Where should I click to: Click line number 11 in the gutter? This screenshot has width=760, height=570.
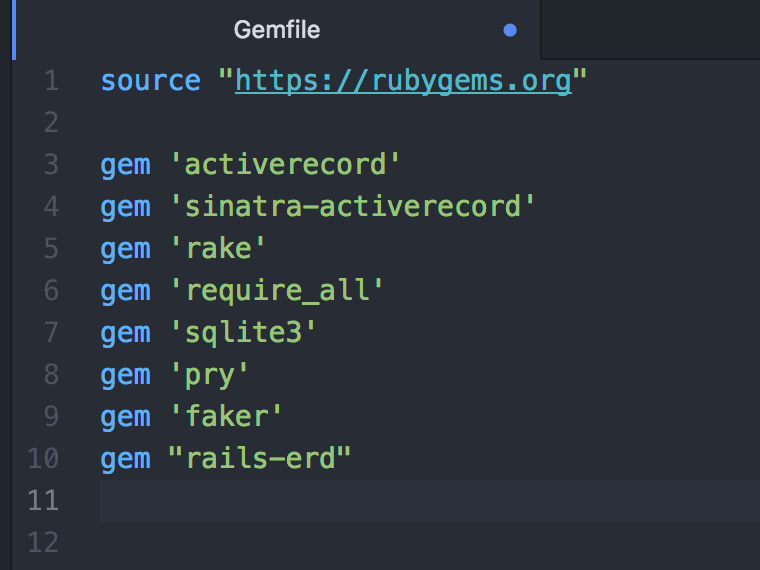[x=43, y=501]
